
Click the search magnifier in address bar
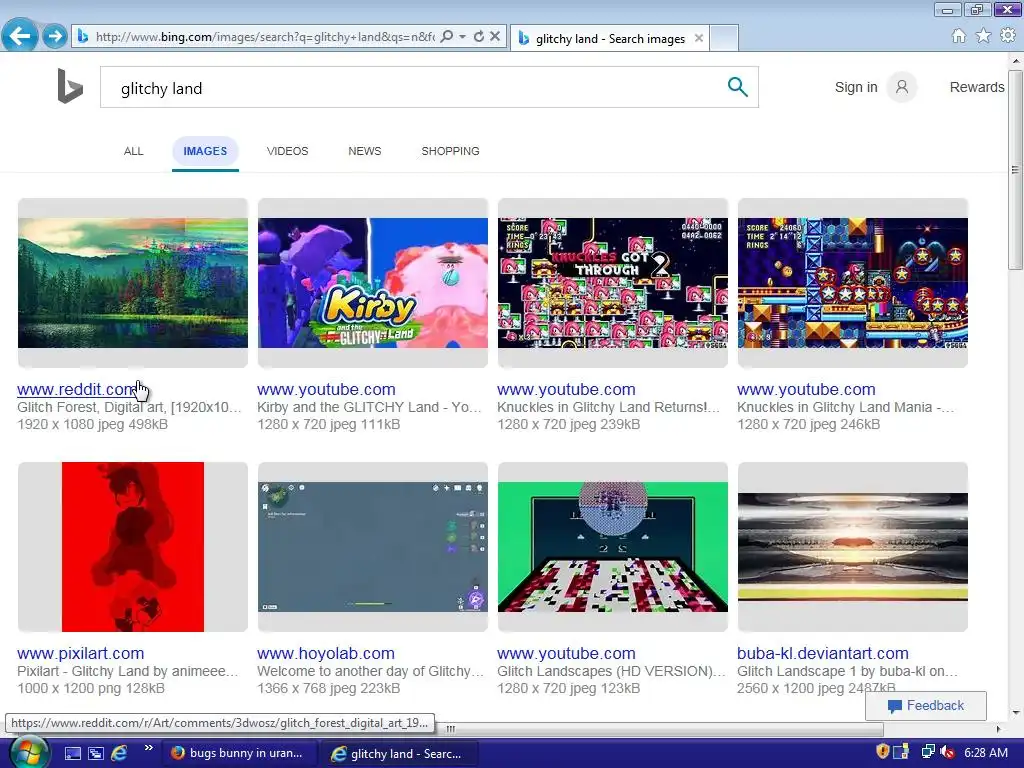[x=447, y=37]
